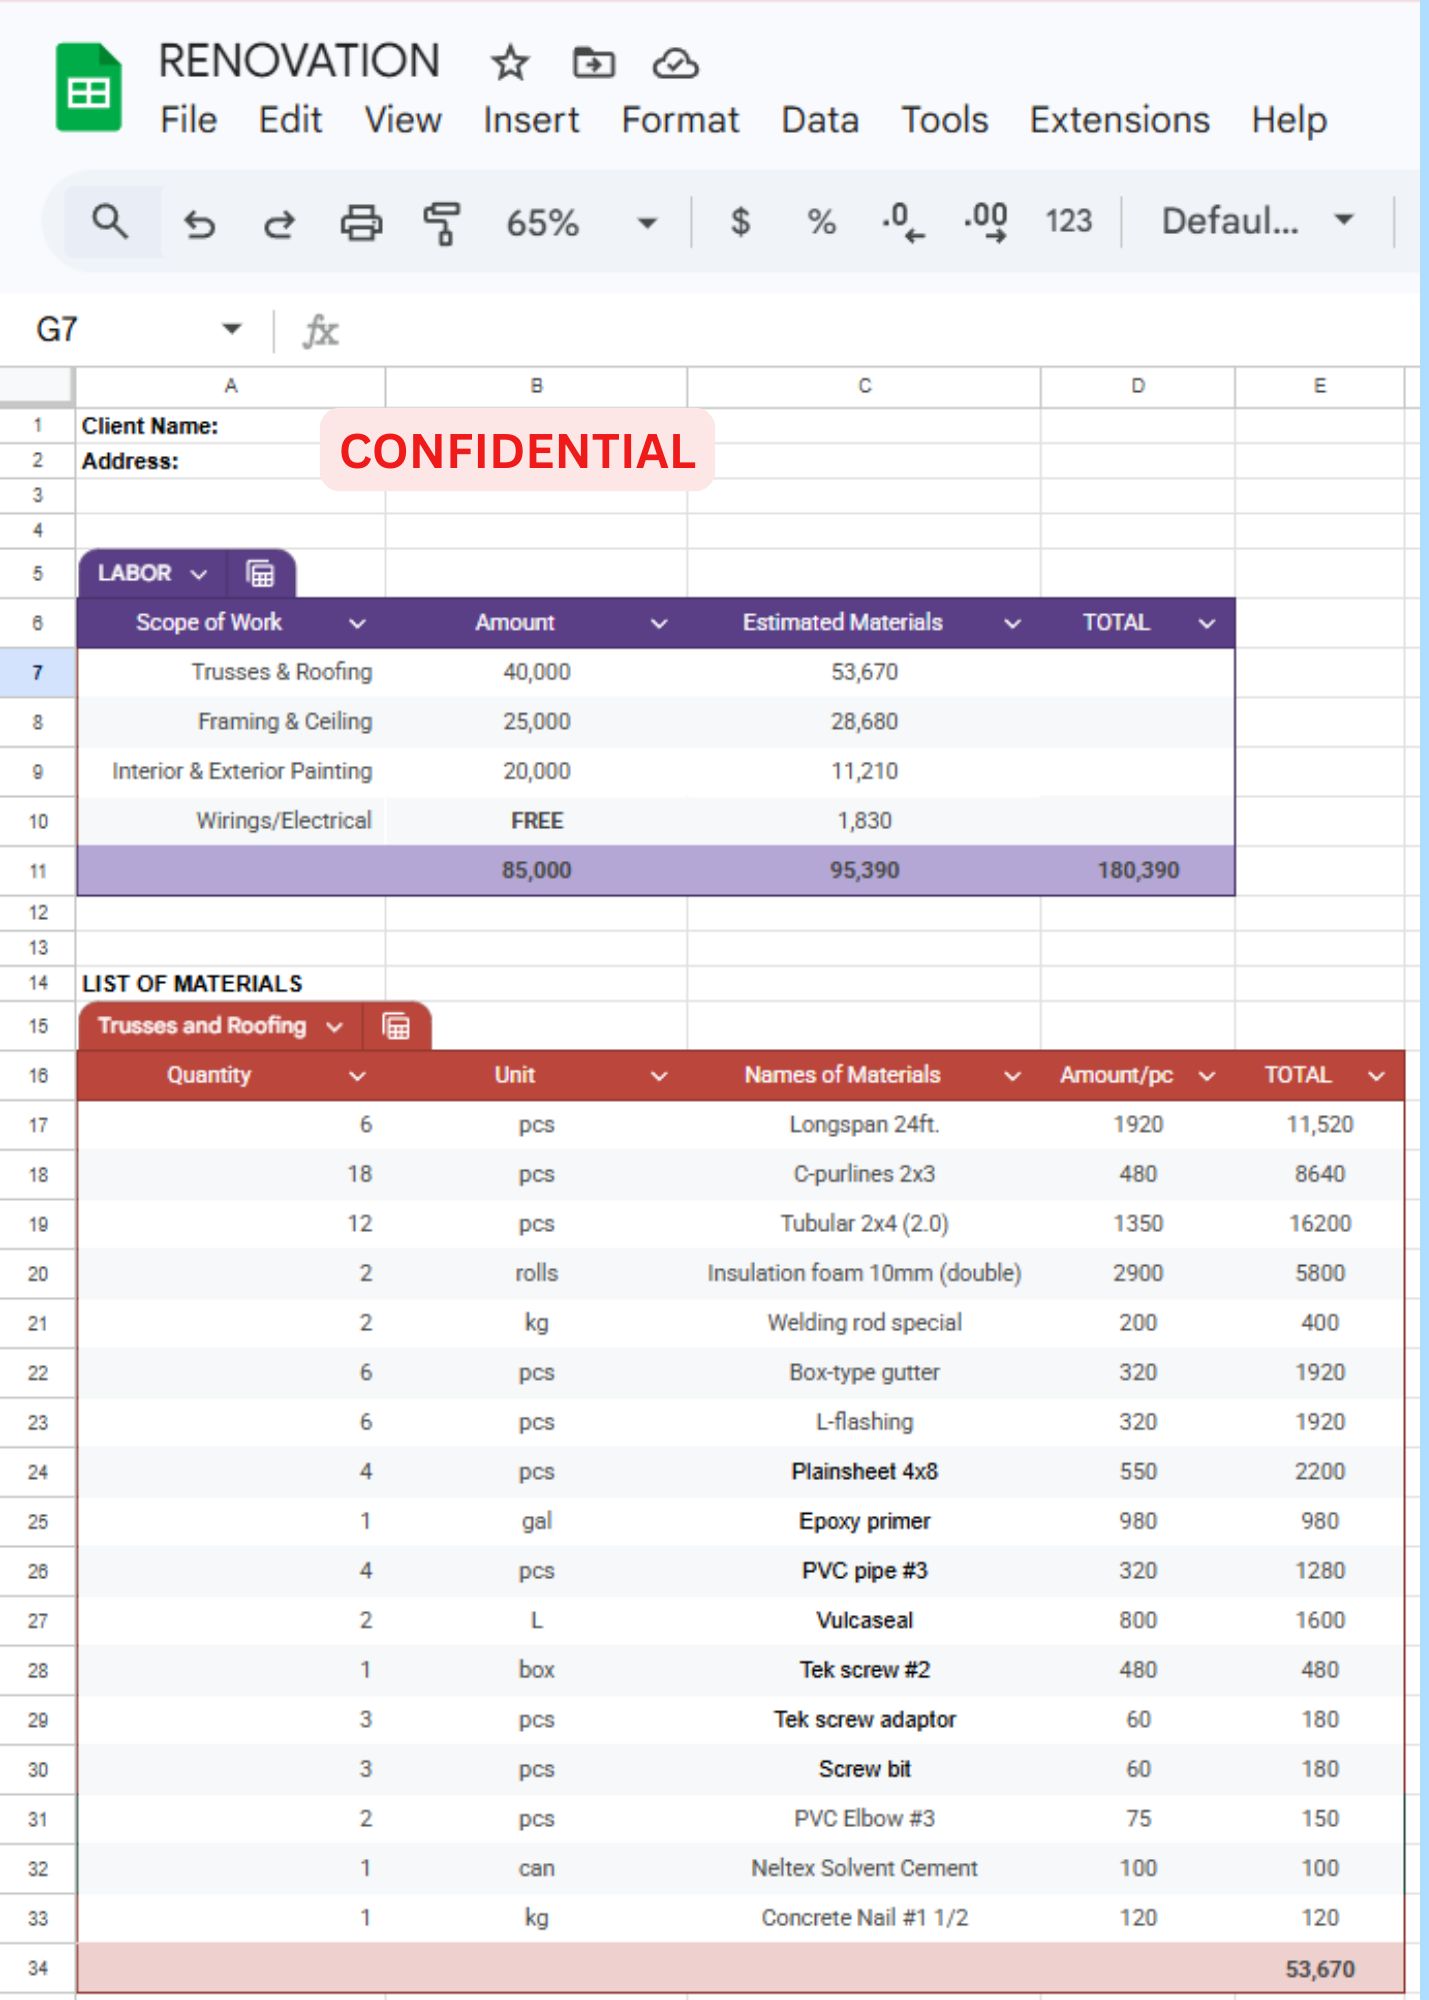Open more number formats (123)
Viewport: 1429px width, 2000px height.
pyautogui.click(x=1068, y=221)
